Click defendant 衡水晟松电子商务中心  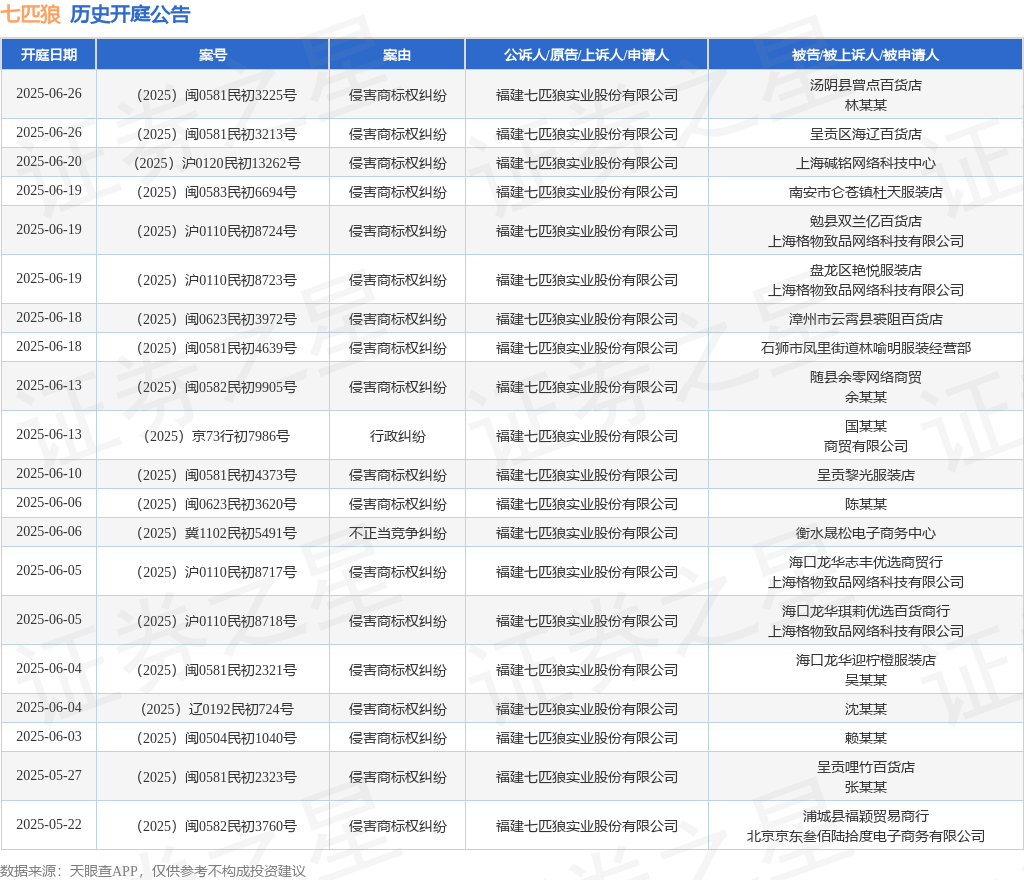[x=866, y=533]
